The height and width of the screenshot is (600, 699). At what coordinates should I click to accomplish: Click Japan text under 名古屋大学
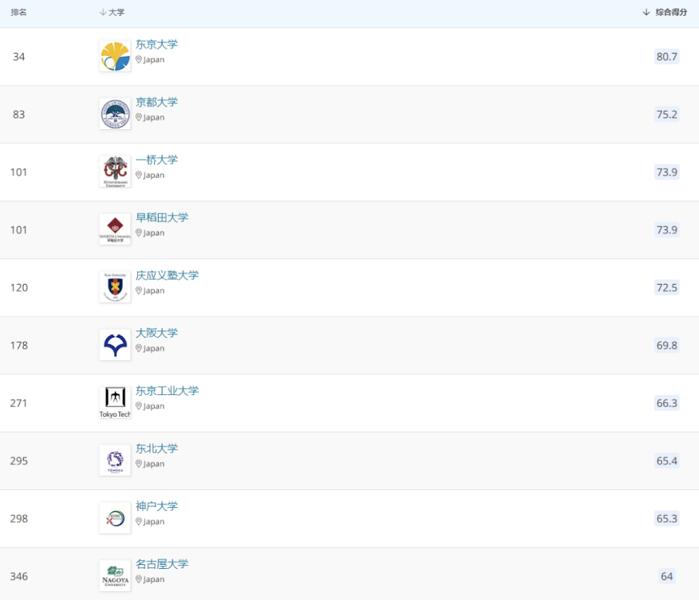(x=154, y=579)
